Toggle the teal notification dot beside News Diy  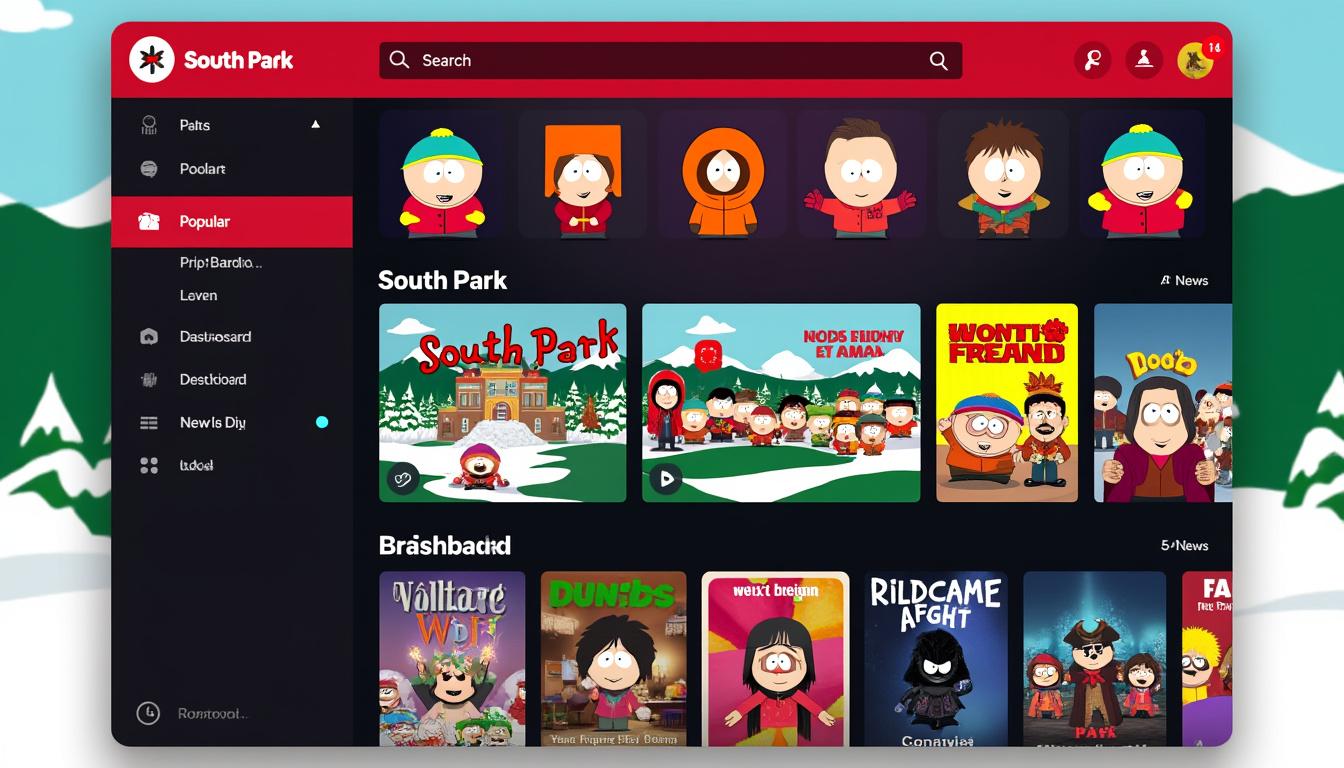(321, 422)
